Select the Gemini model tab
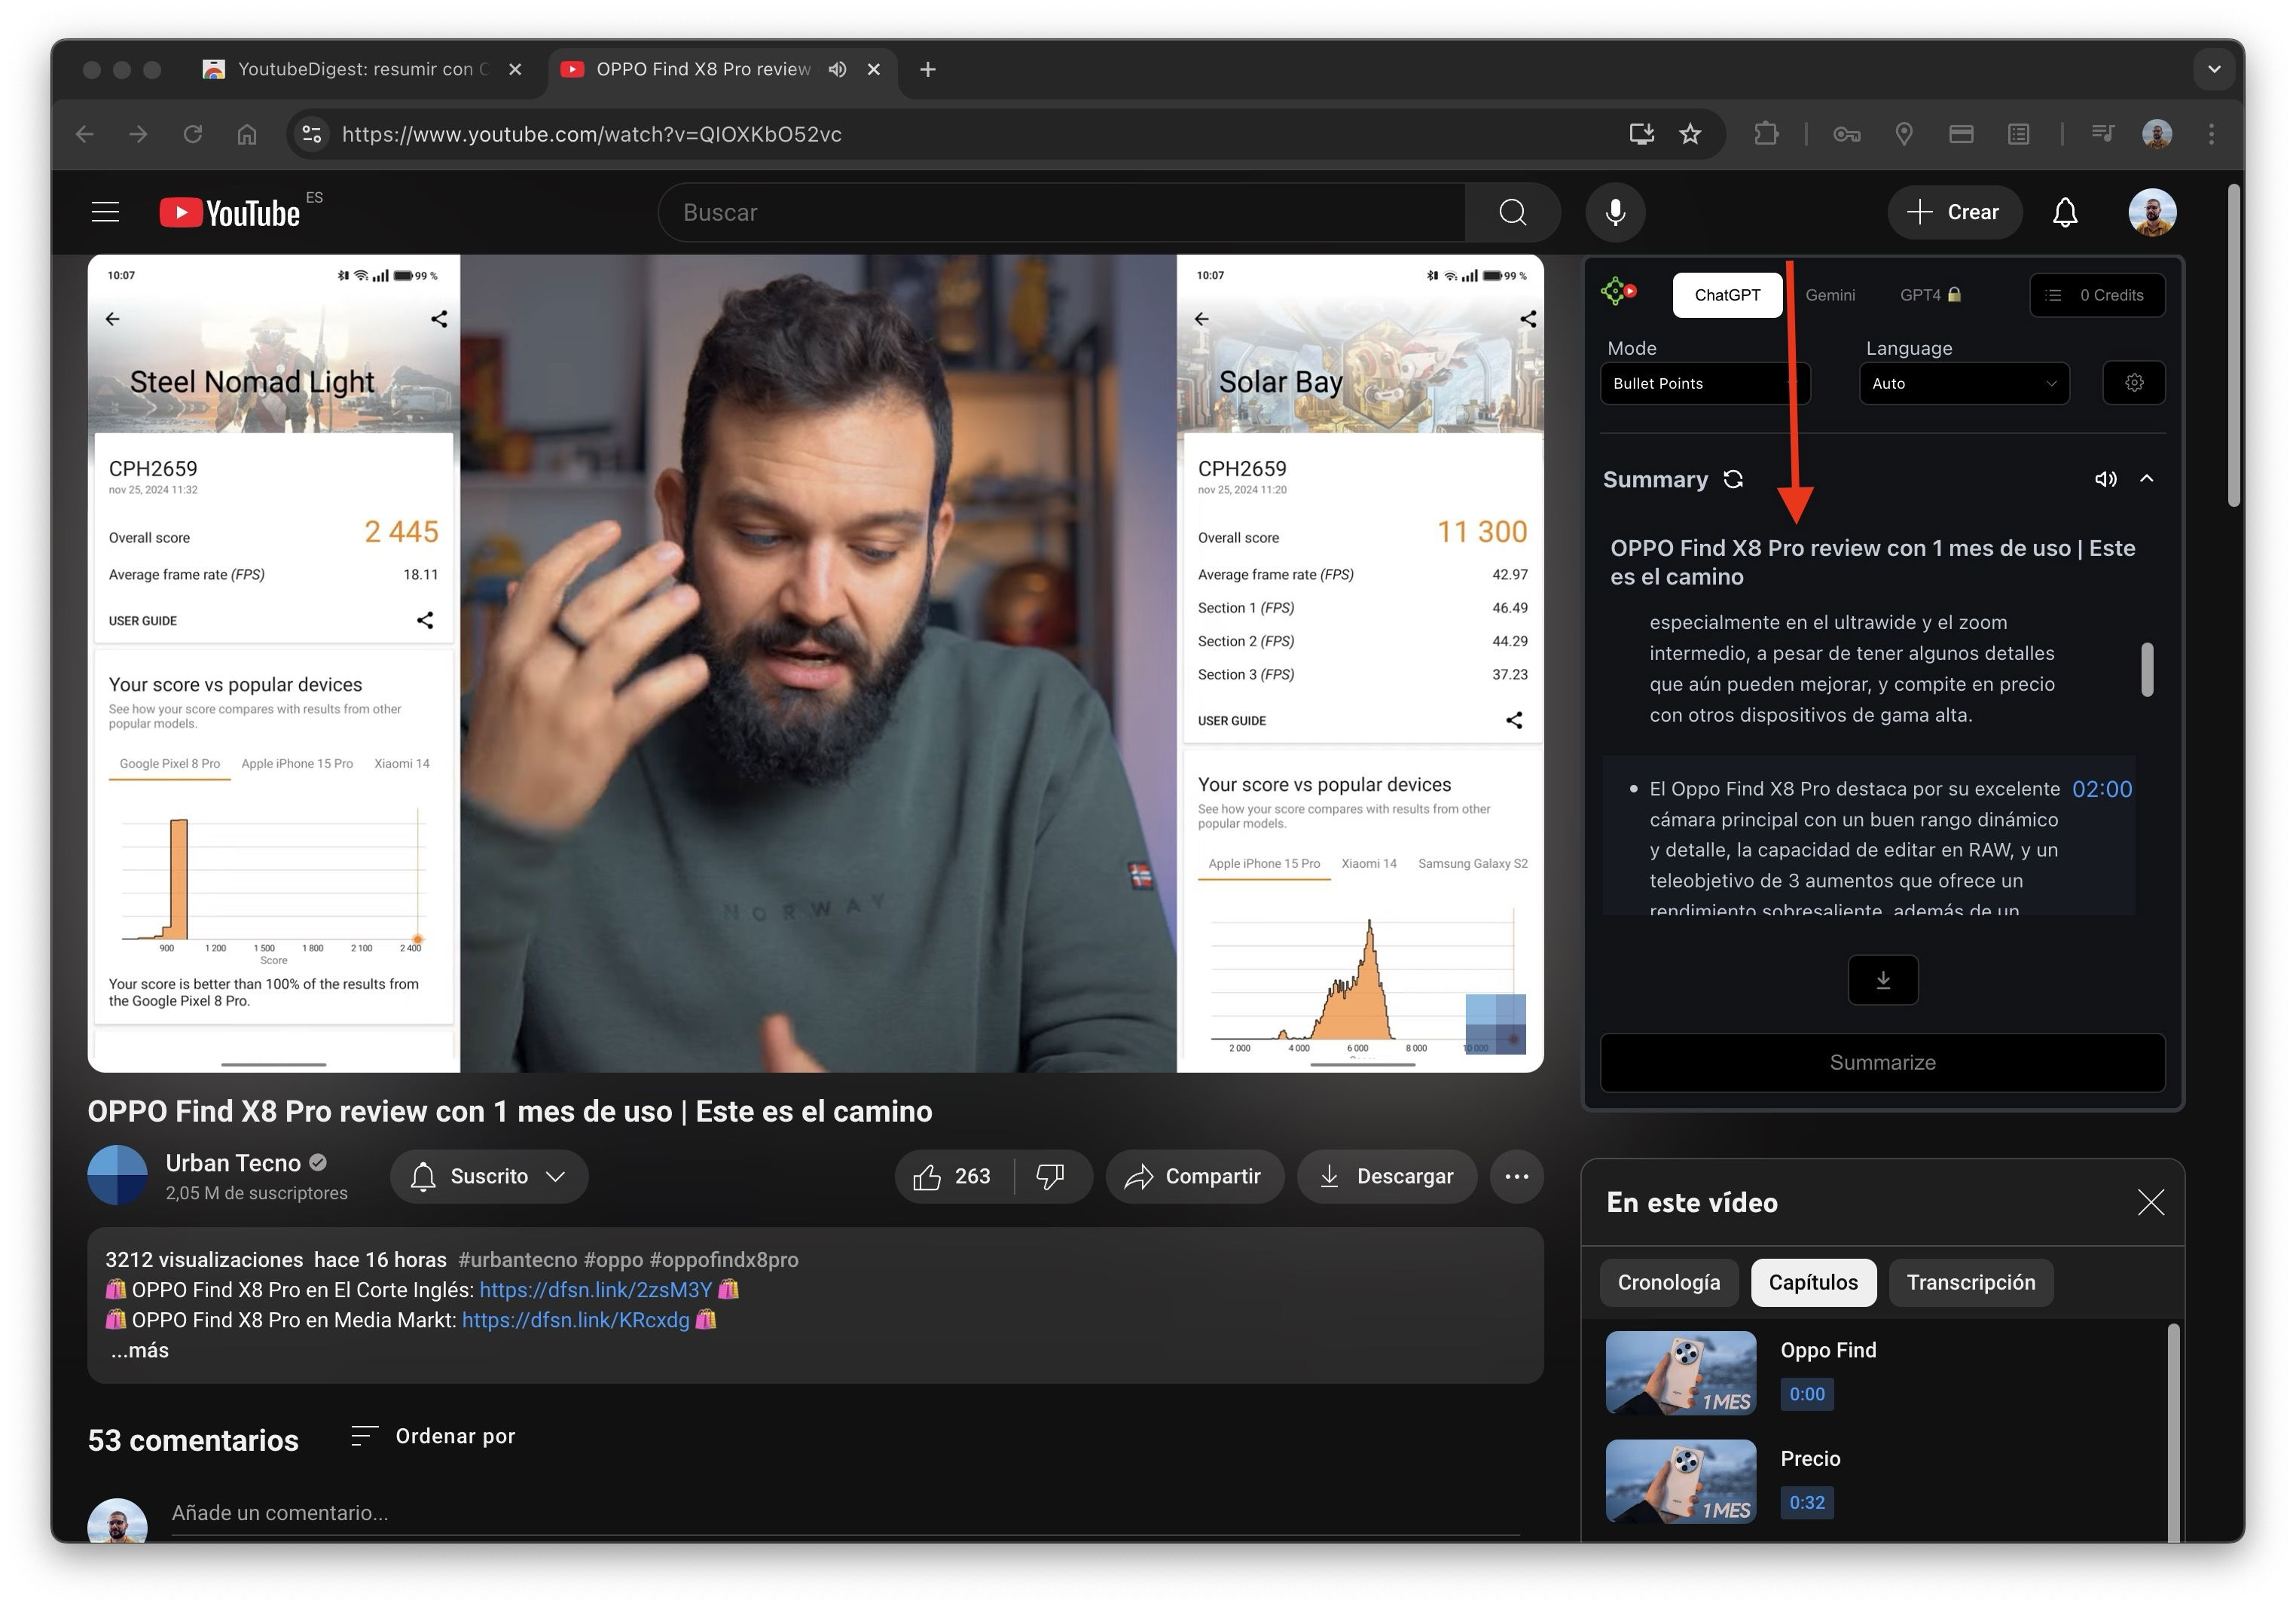Image resolution: width=2296 pixels, height=1606 pixels. click(x=1830, y=295)
